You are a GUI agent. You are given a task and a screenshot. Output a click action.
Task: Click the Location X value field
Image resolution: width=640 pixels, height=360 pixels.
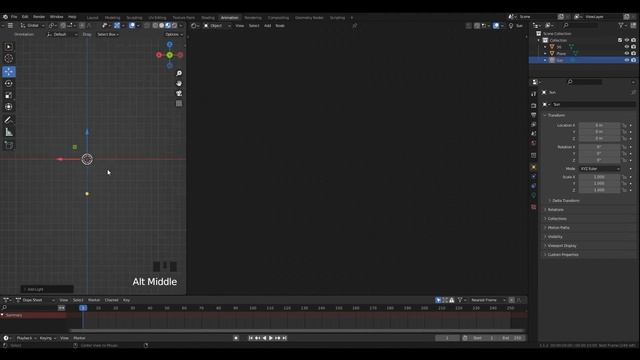click(599, 125)
